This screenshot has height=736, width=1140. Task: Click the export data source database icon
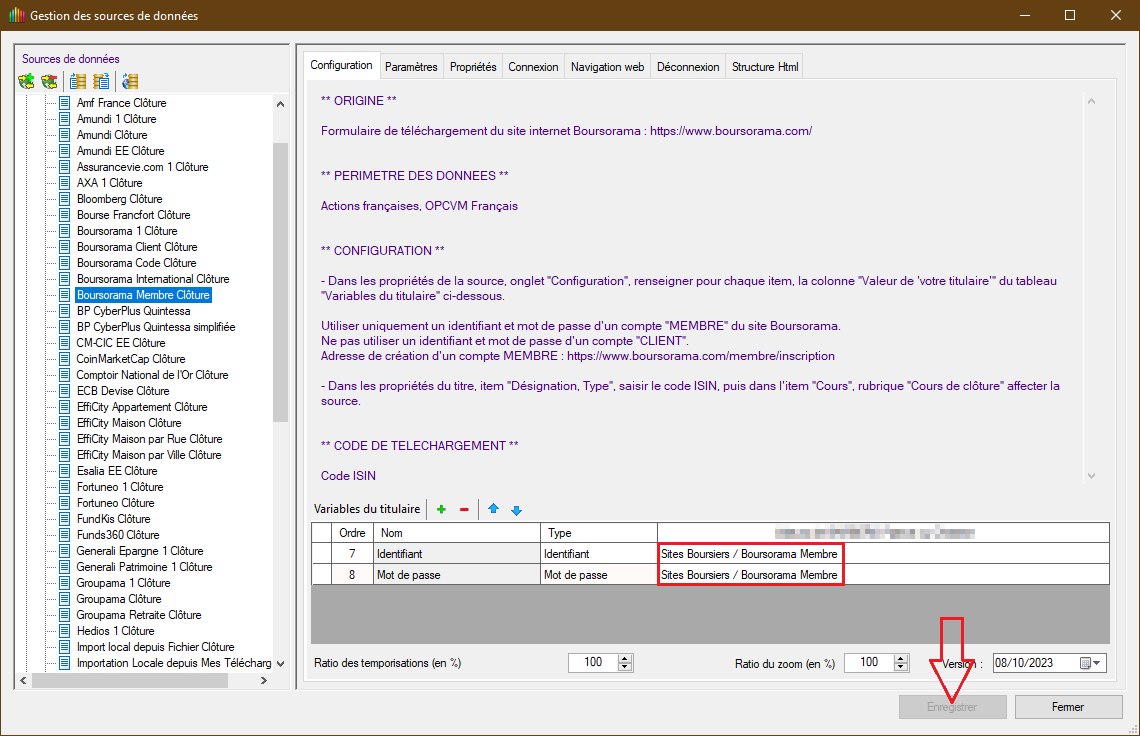click(101, 81)
